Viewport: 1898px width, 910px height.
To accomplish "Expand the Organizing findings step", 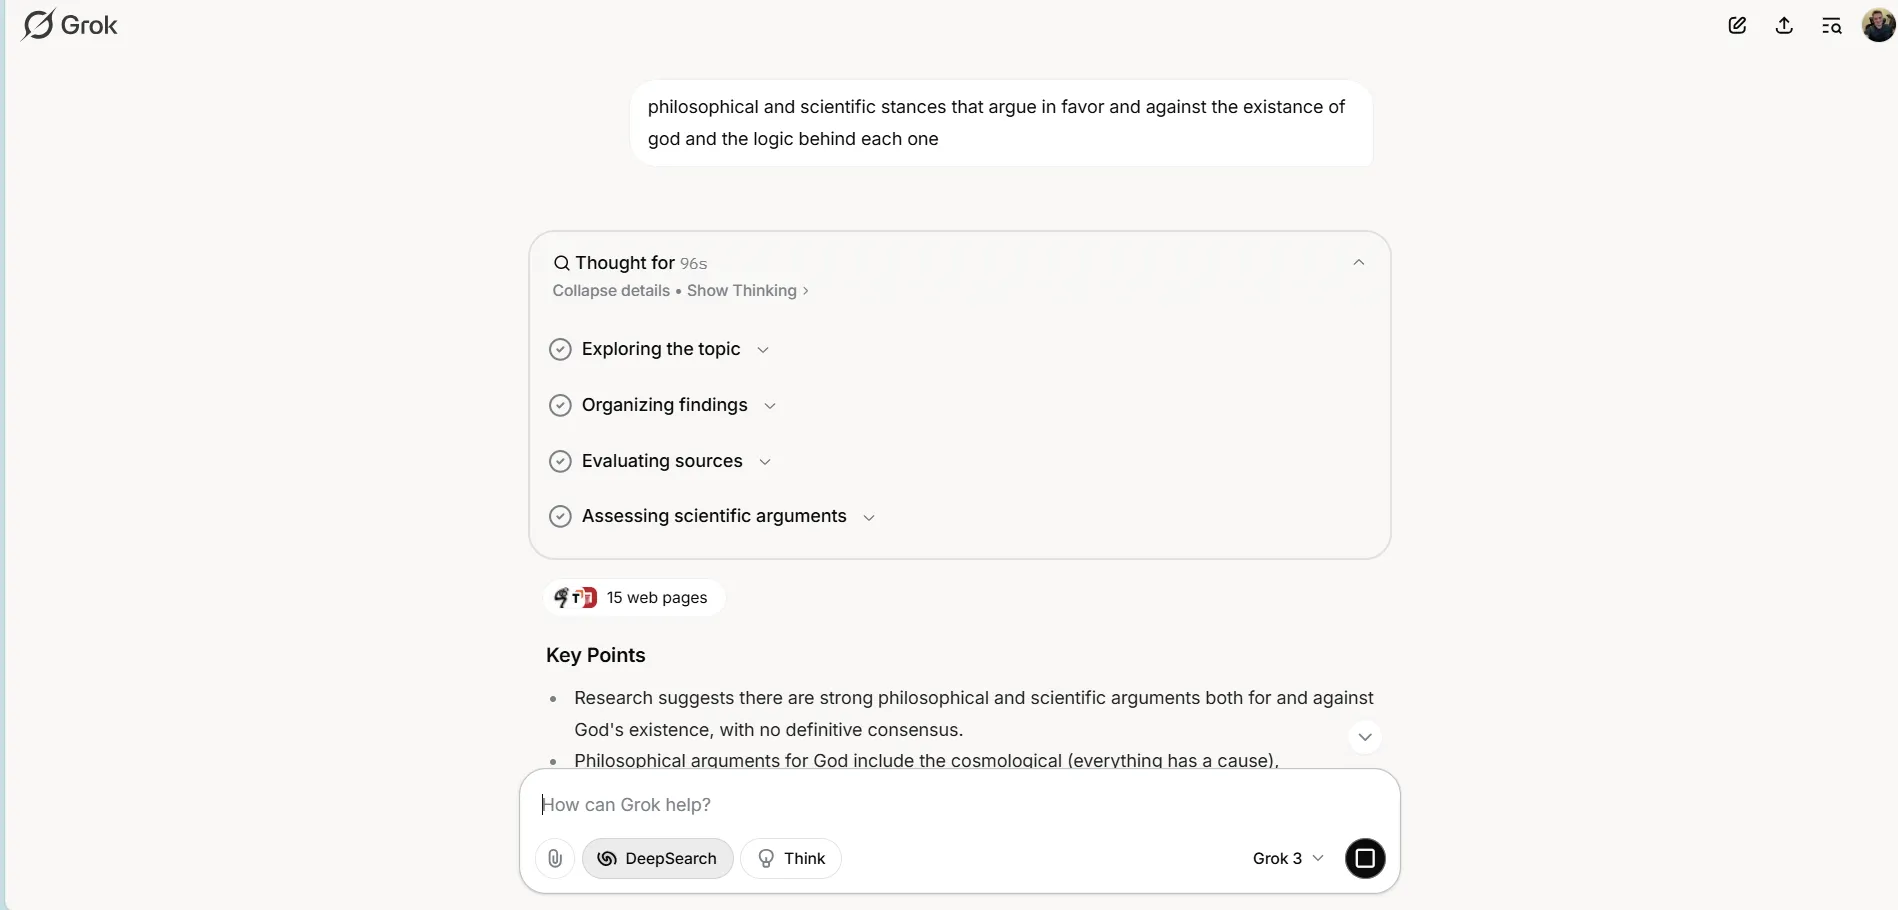I will 770,406.
